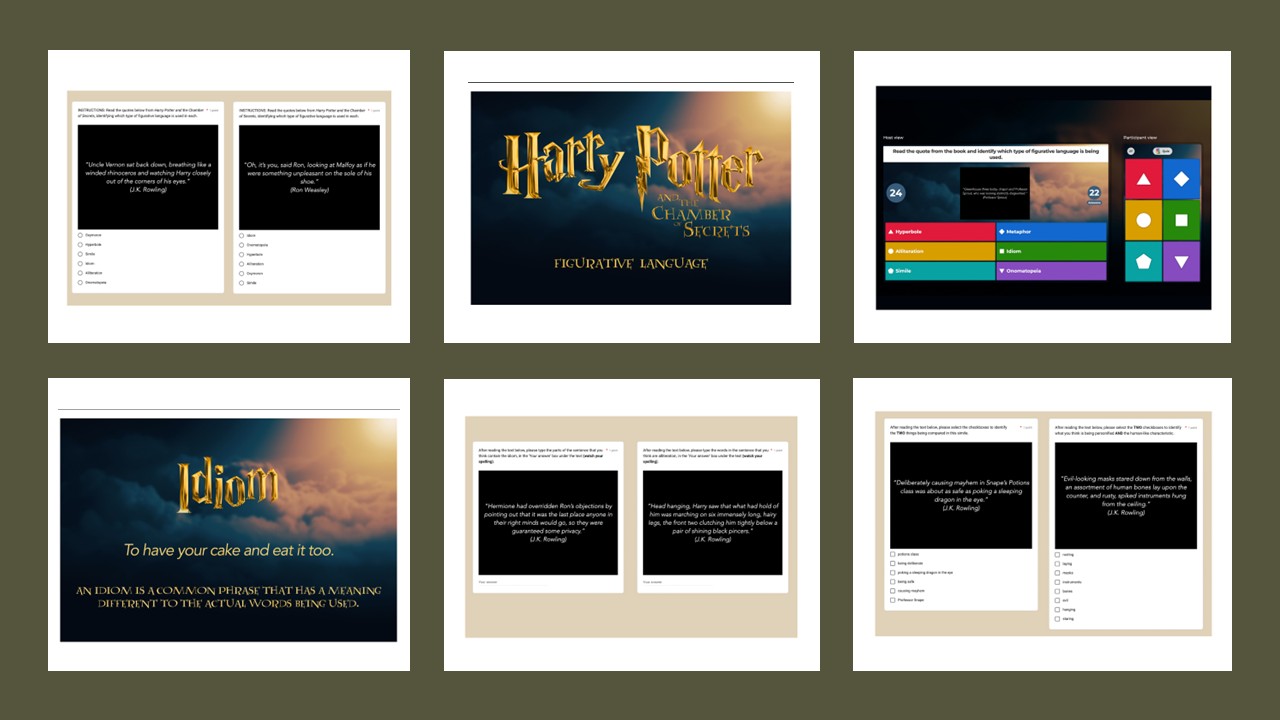Tap the red triangle tile in Participant view

[x=1143, y=179]
